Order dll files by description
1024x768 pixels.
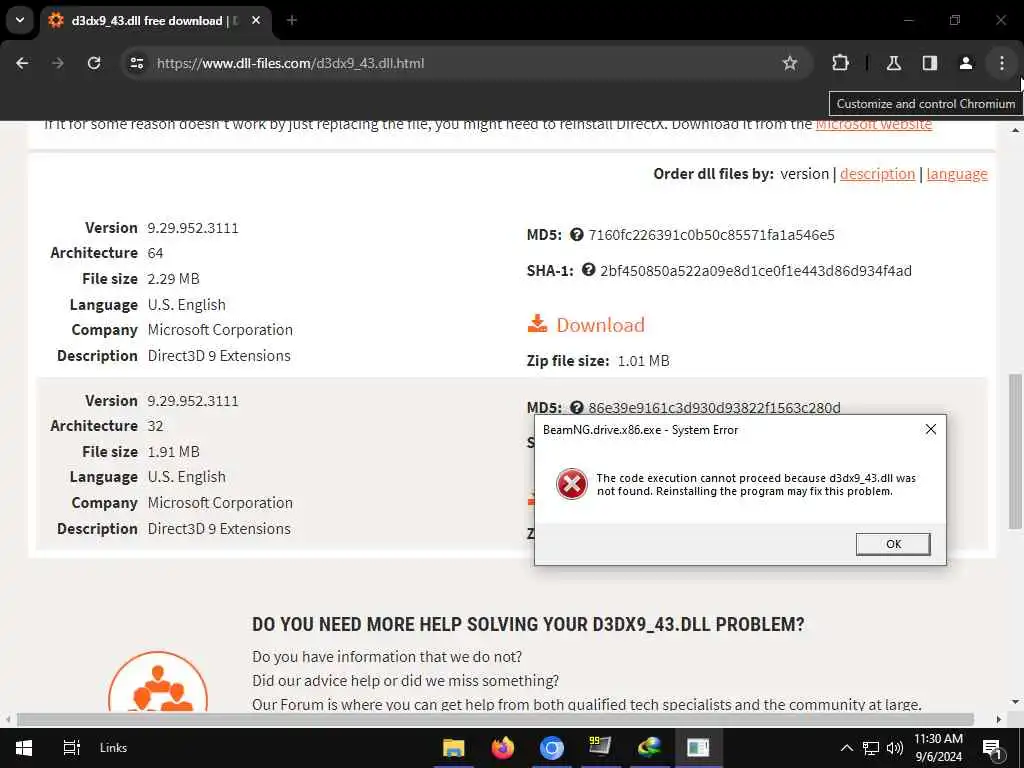tap(877, 174)
